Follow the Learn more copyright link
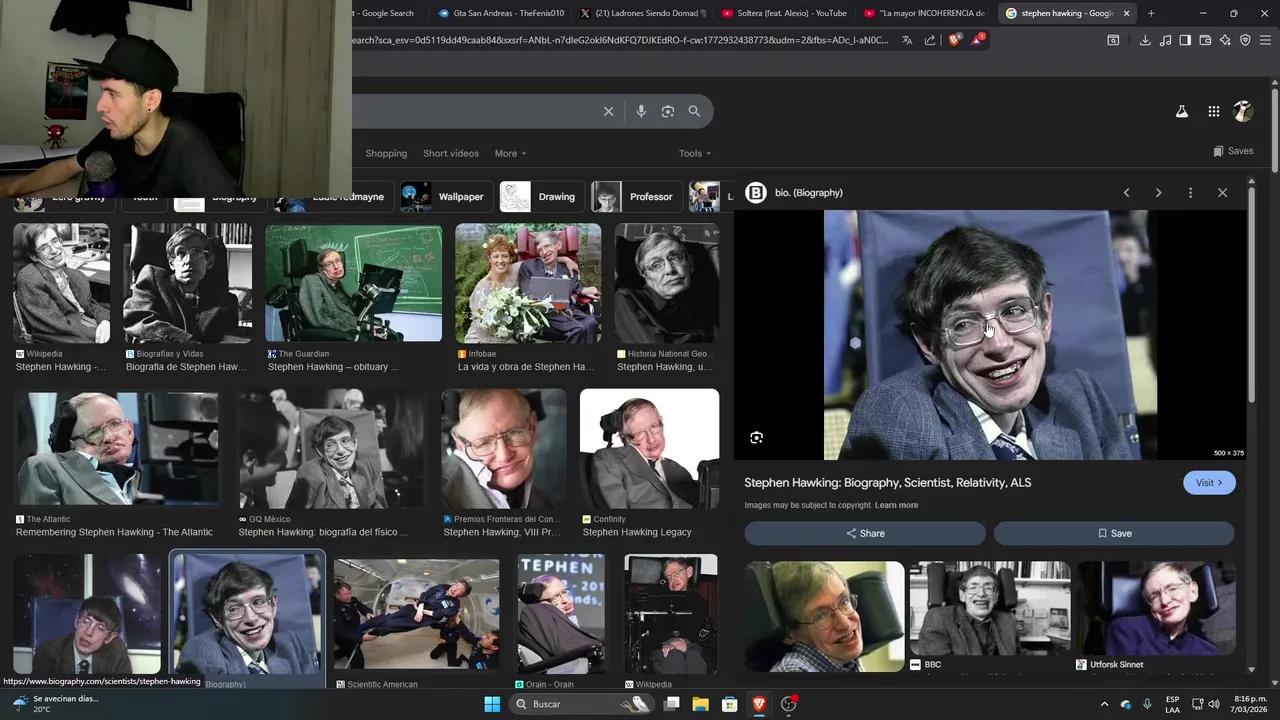 896,505
